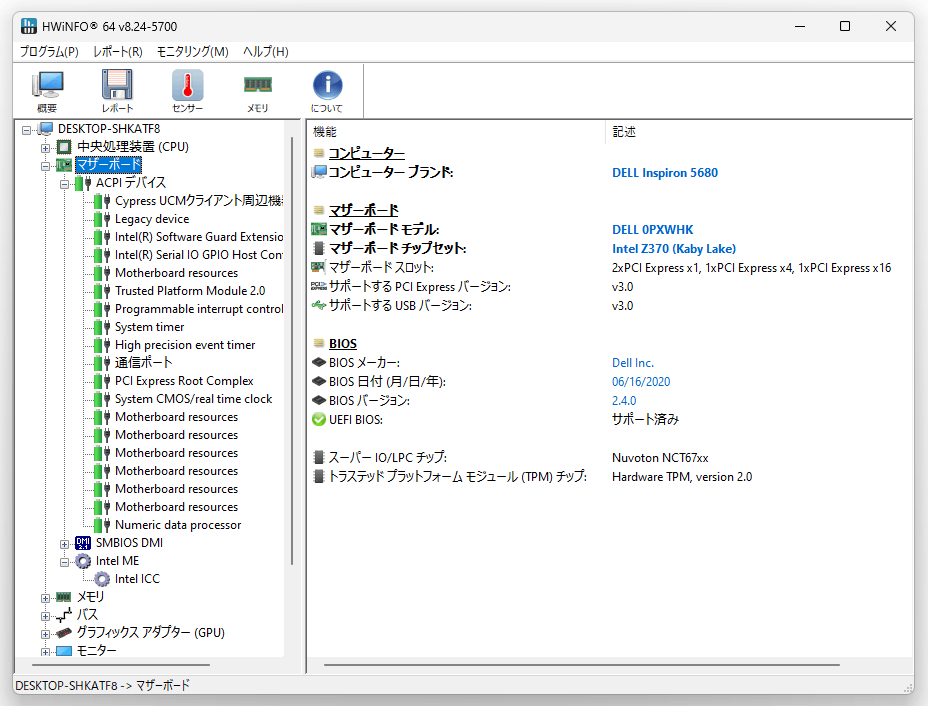This screenshot has width=928, height=706.
Task: Click Hardware TPM, version 2.0 text
Action: tap(682, 477)
